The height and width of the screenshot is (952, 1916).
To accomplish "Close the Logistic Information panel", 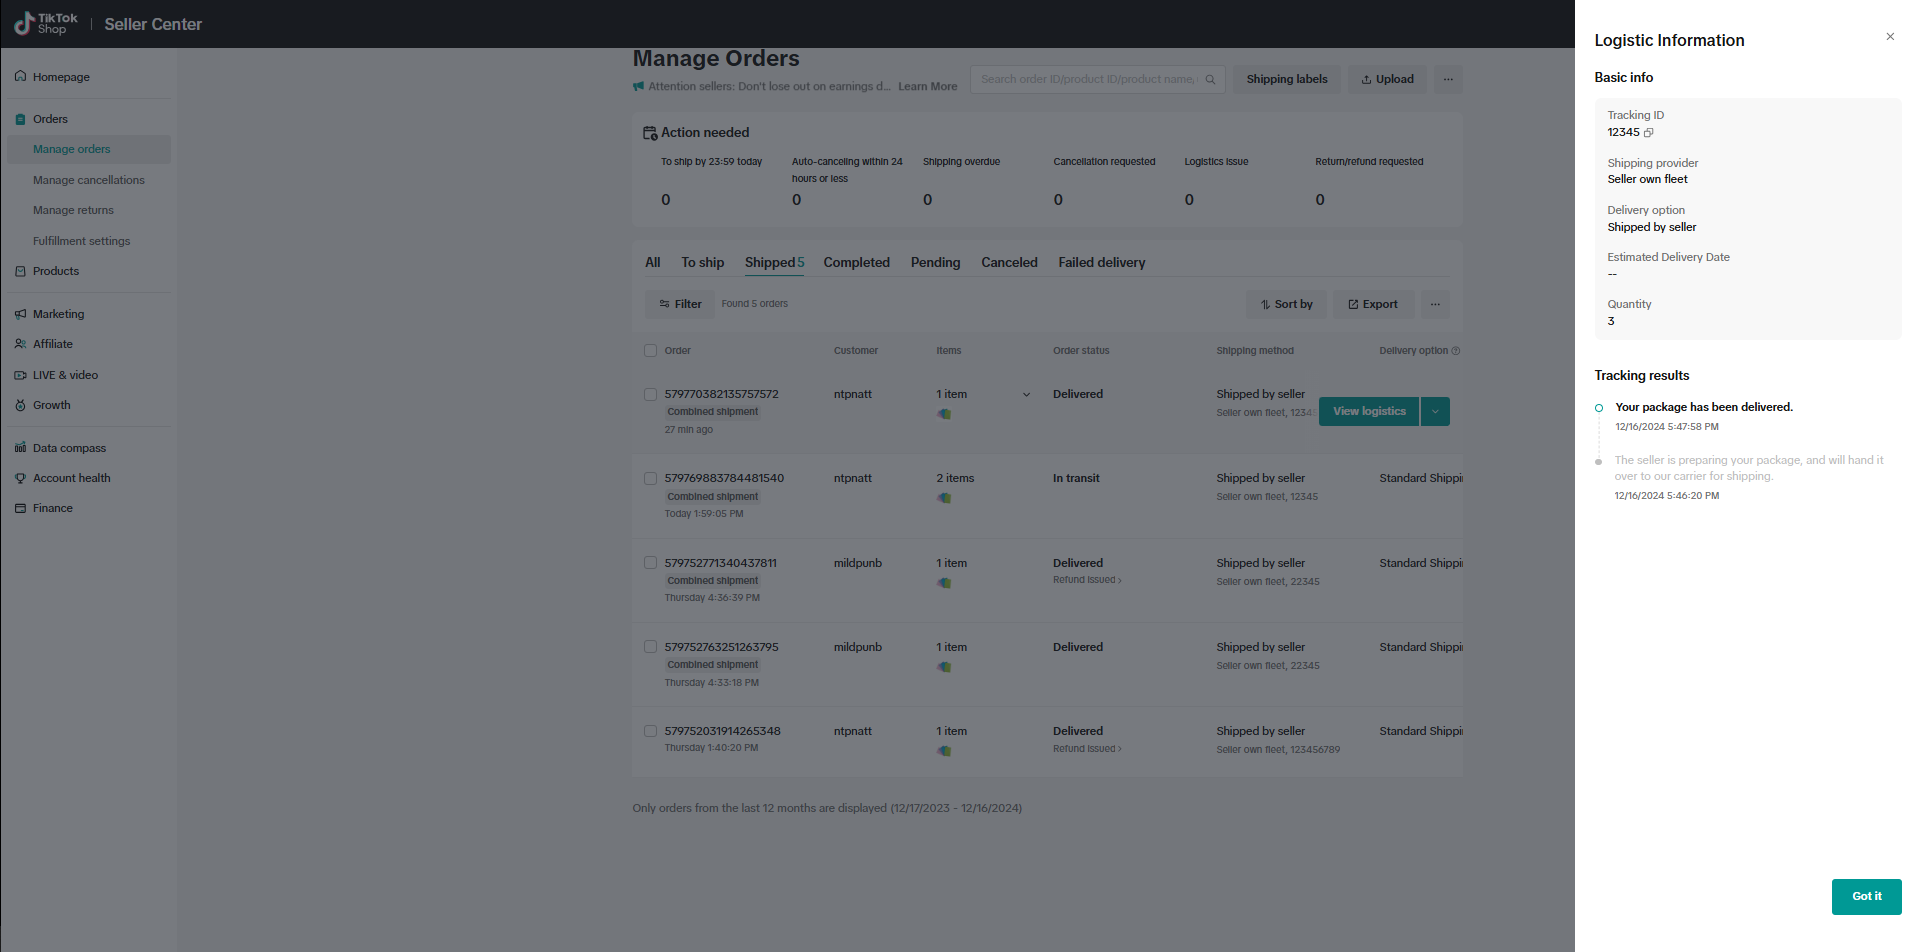I will 1889,37.
